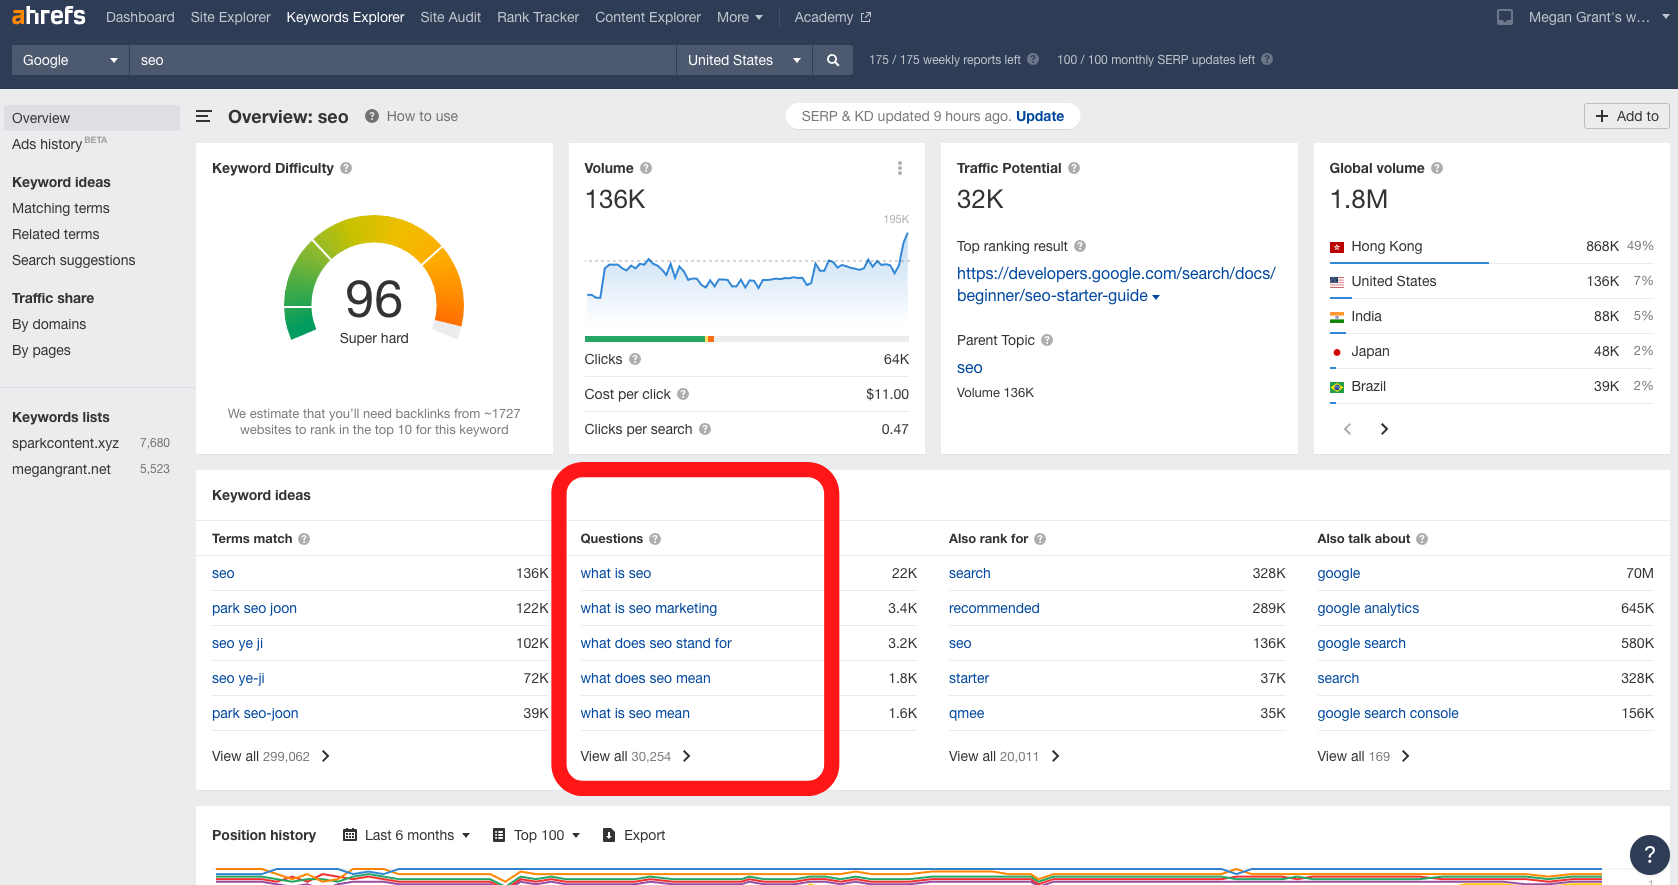Open Site Explorer tab
1678x885 pixels.
coord(230,17)
